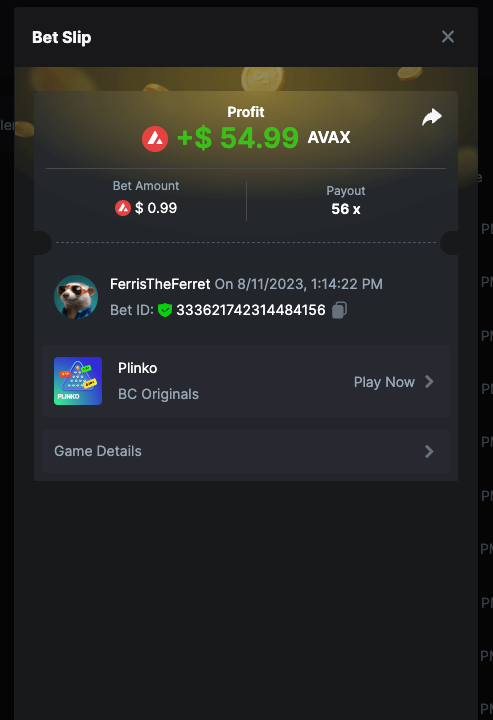Select the Bet ID number 333621742314484156
The image size is (493, 720).
click(251, 310)
